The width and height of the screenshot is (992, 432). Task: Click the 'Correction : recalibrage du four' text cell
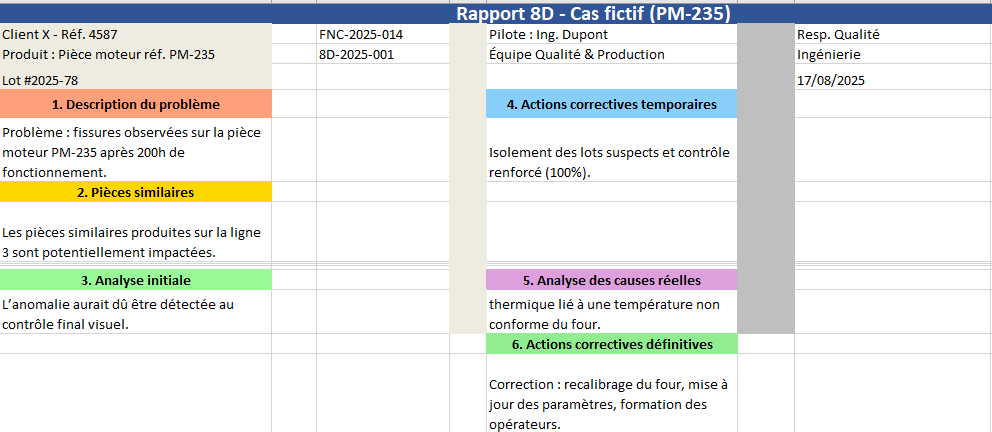[x=610, y=404]
